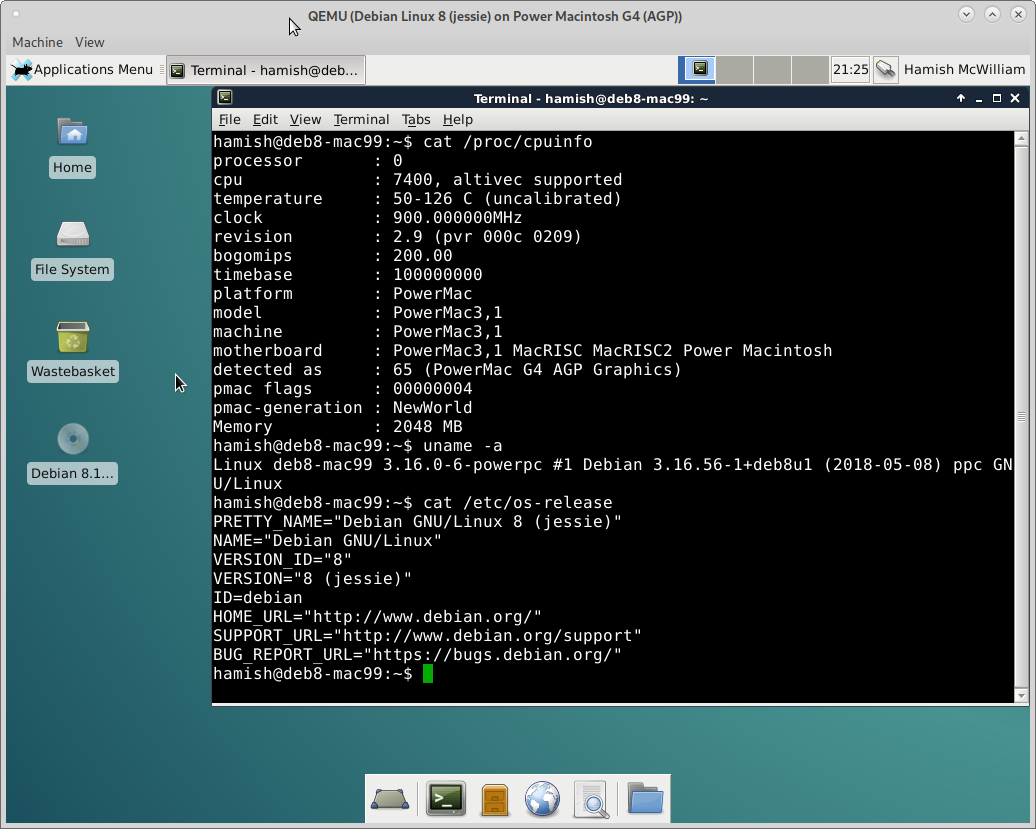
Task: Click the '900.000000MHz' clock value
Action: [457, 218]
